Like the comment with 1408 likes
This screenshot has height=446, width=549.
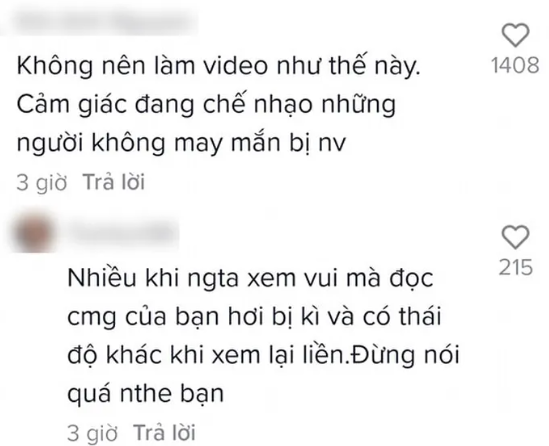[x=515, y=35]
